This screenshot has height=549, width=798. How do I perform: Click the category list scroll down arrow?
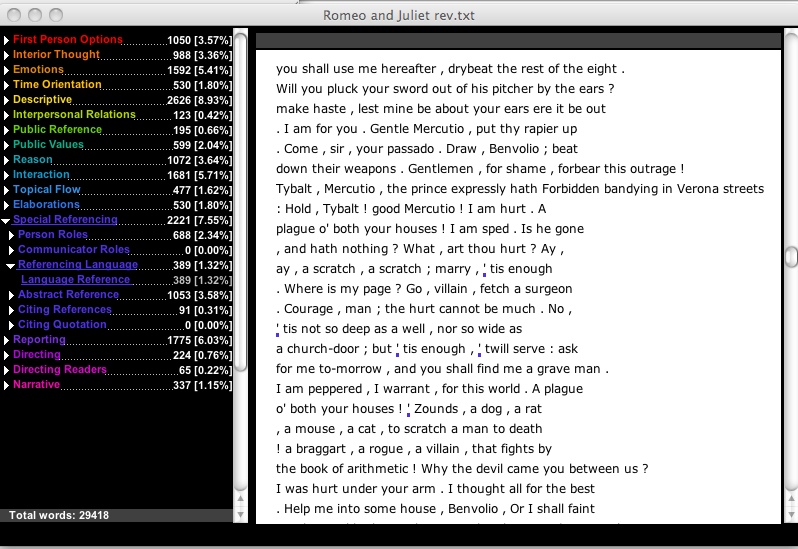click(x=240, y=514)
